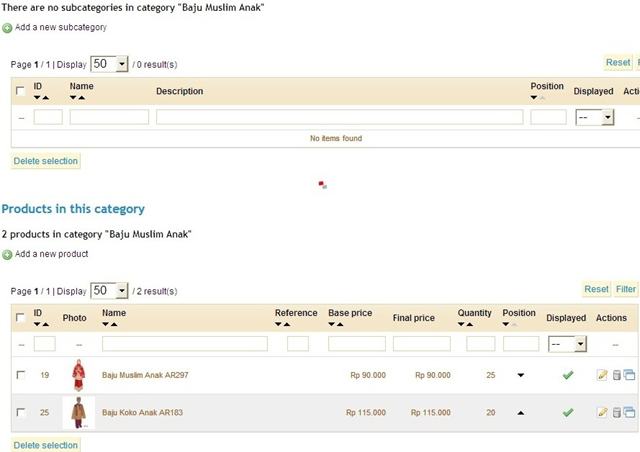Open products Displayed filter dropdown
Viewport: 640px width, 452px height.
567,344
